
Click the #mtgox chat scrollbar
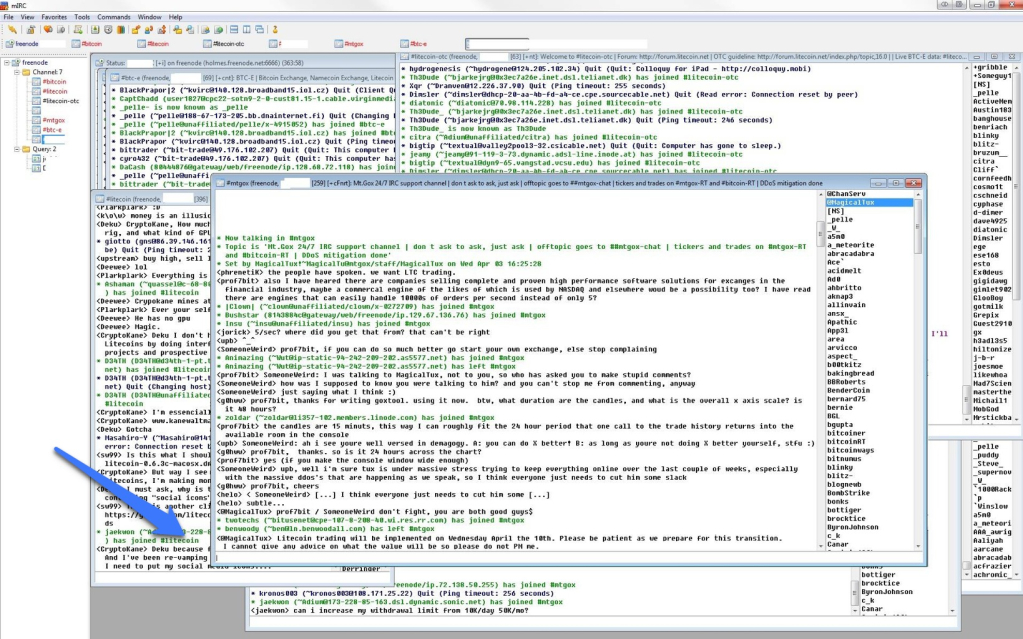[821, 369]
